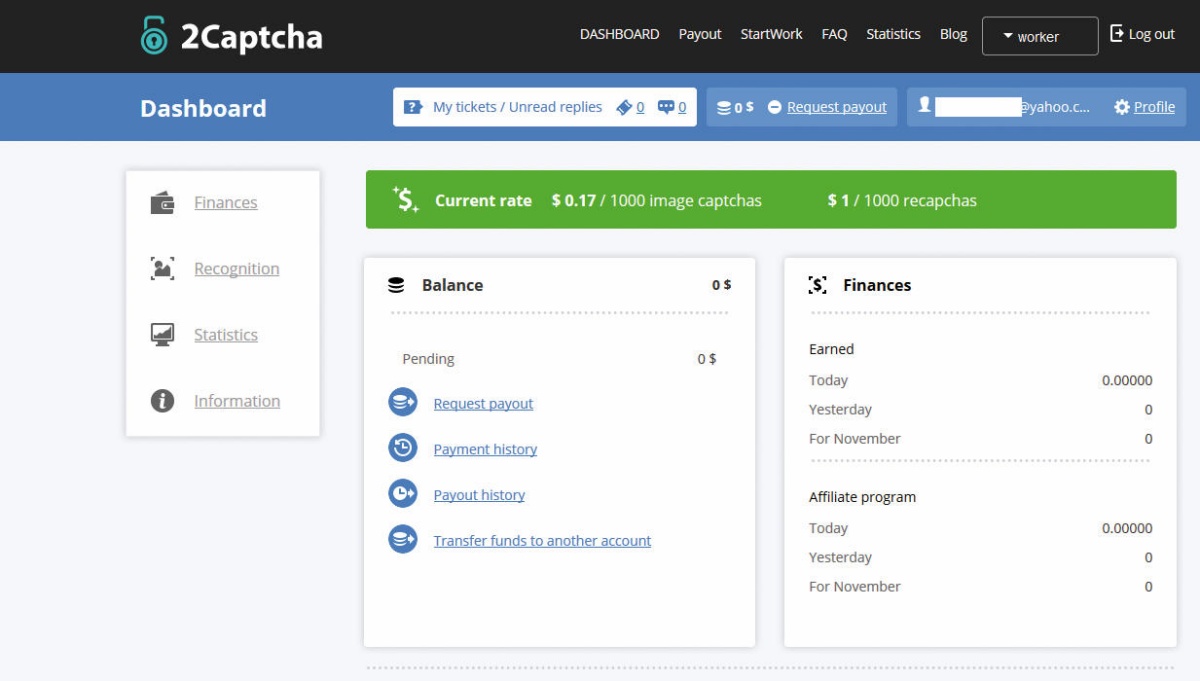Viewport: 1200px width, 681px height.
Task: Click the Payment history clock icon
Action: click(403, 448)
